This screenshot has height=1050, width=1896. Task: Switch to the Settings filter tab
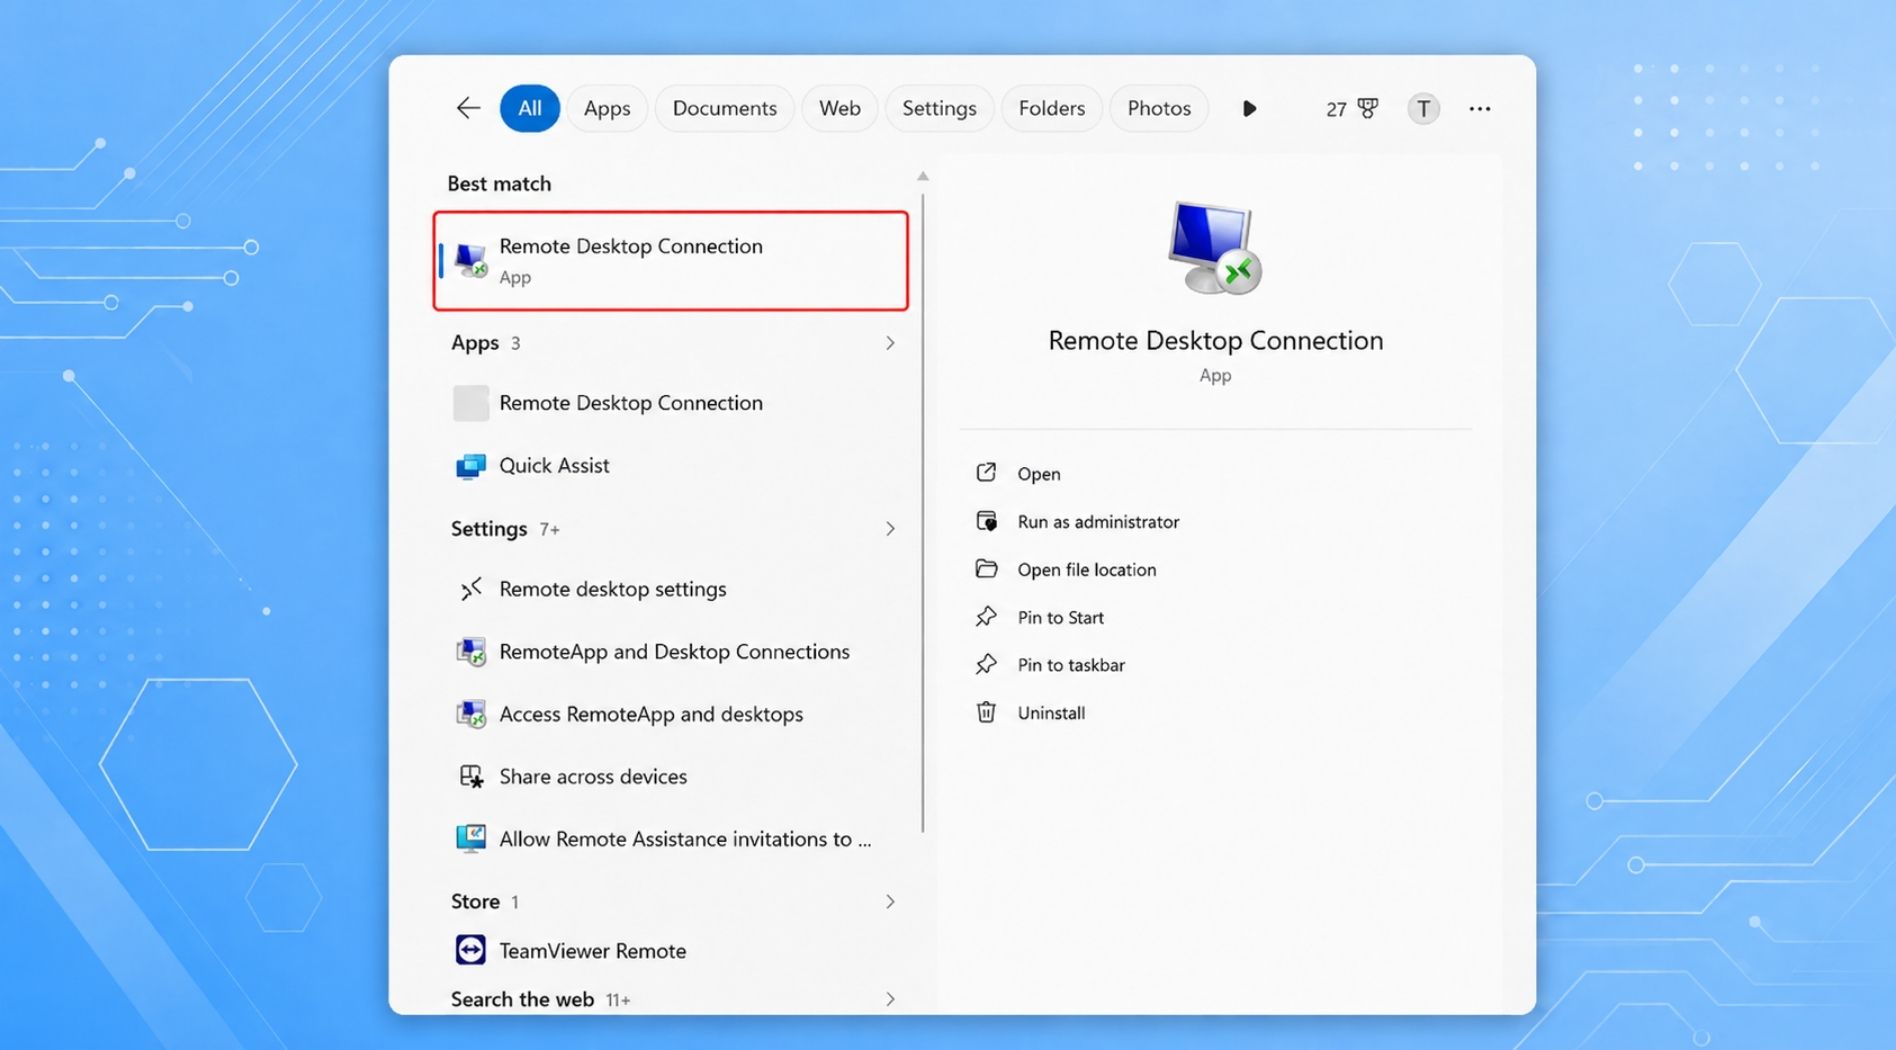coord(939,108)
